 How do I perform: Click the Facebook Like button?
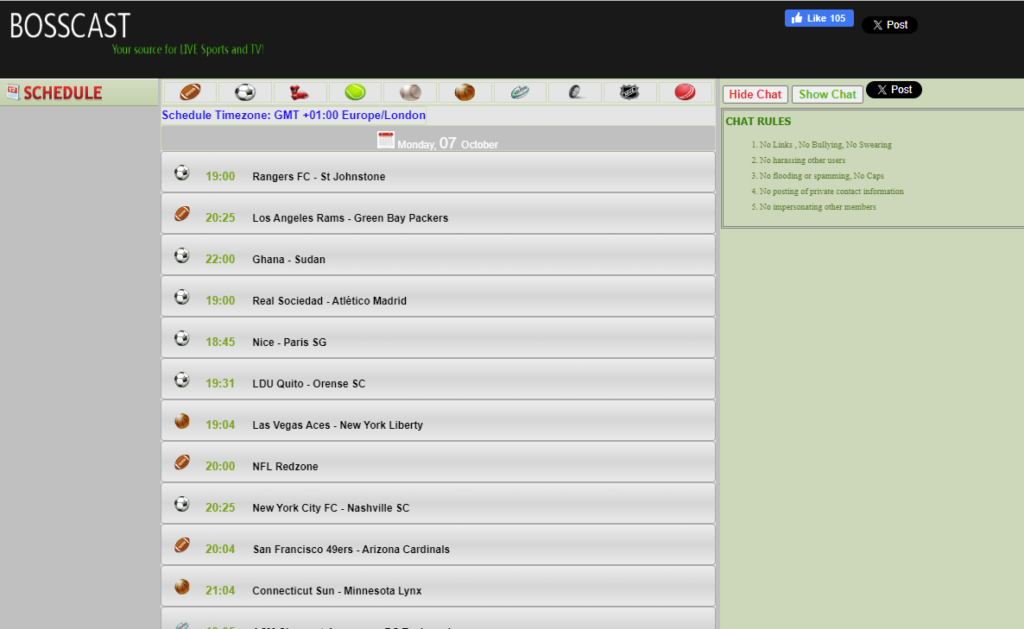click(818, 17)
